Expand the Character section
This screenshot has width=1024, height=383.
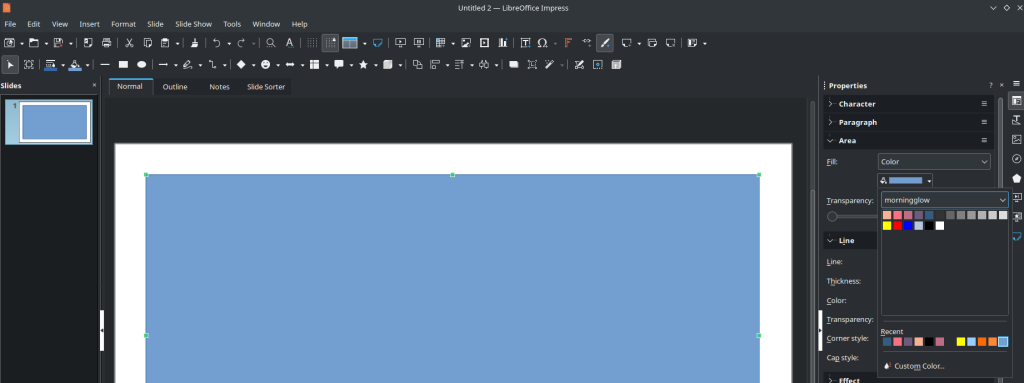coord(856,104)
